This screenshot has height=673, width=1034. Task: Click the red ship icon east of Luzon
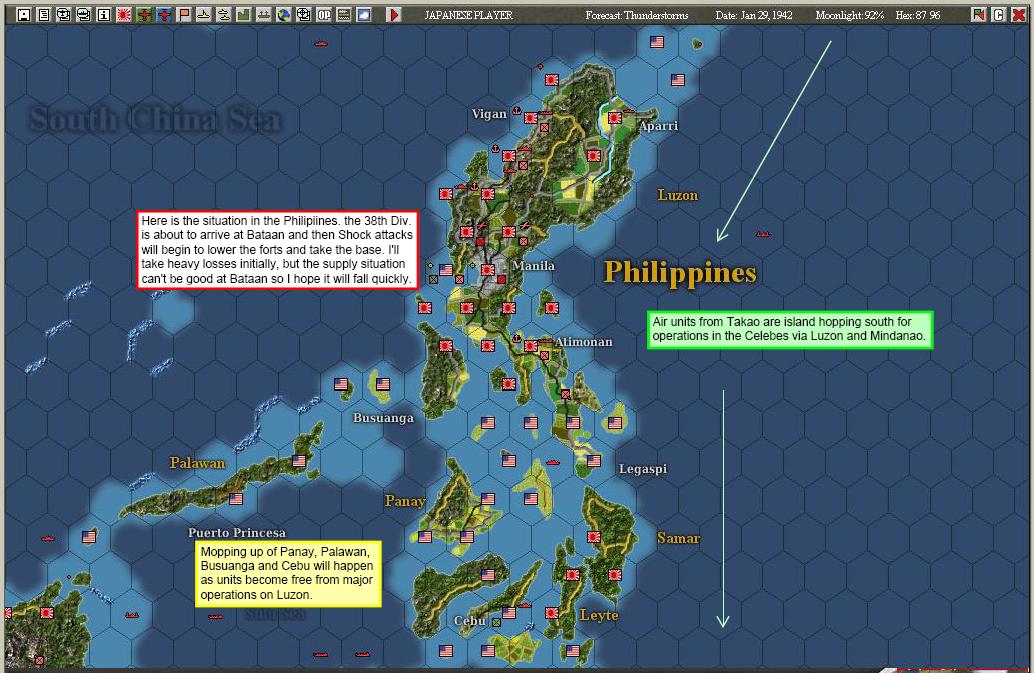pos(763,234)
